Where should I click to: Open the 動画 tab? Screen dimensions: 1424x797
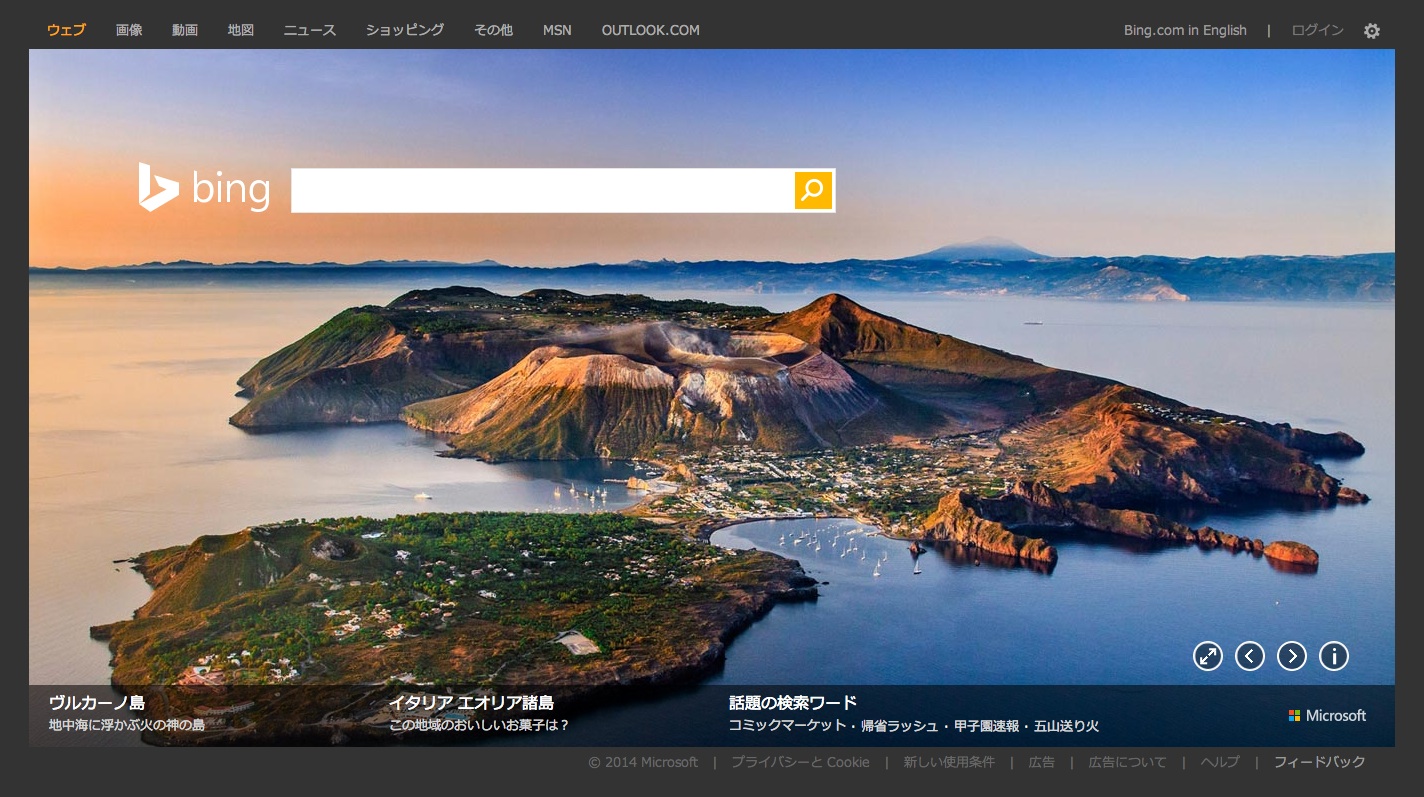click(x=185, y=30)
